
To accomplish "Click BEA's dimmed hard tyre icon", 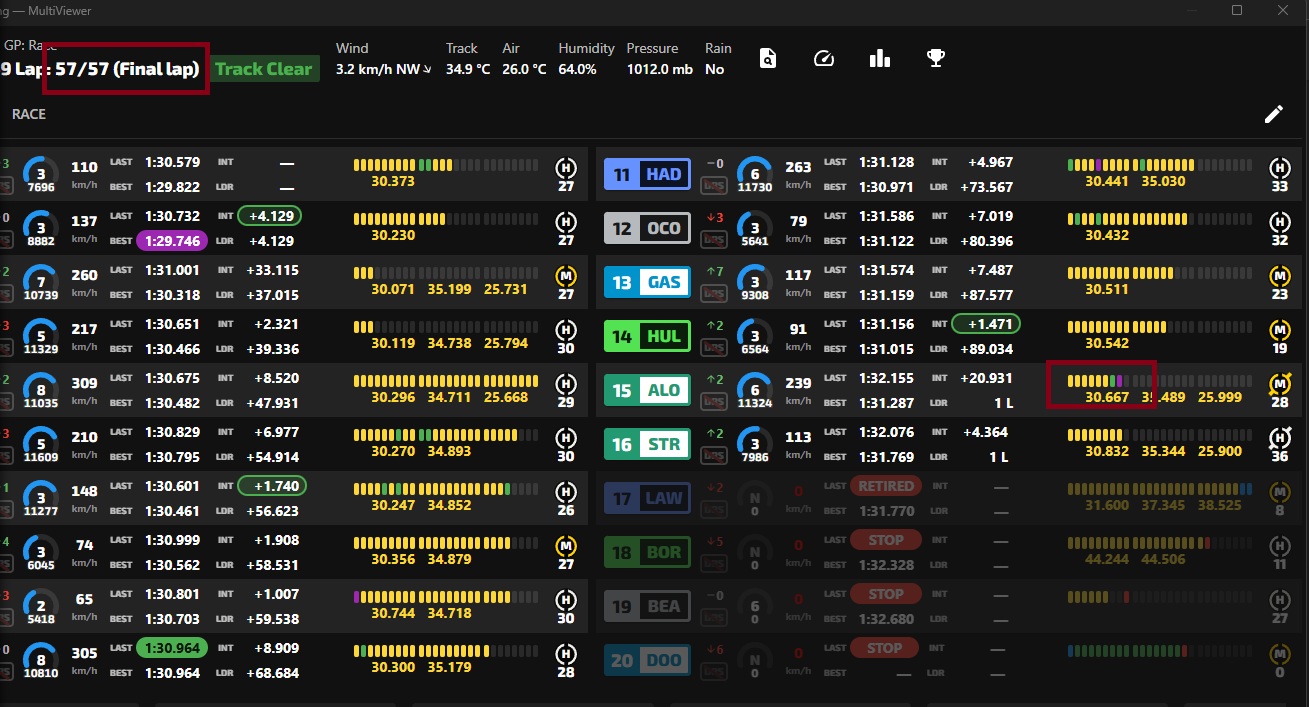I will click(1280, 600).
